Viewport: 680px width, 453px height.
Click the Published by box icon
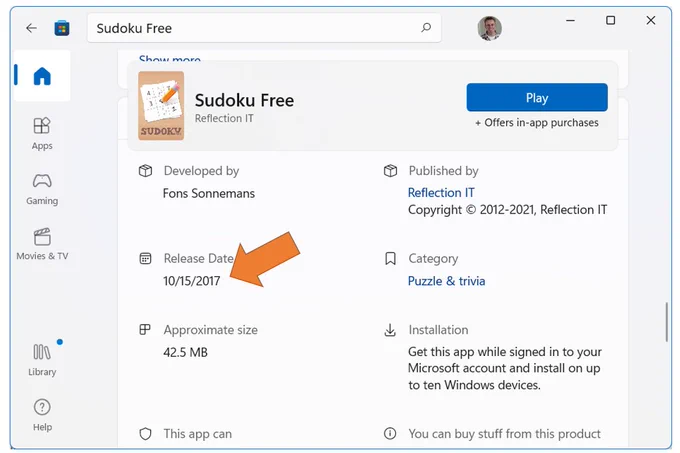point(390,171)
